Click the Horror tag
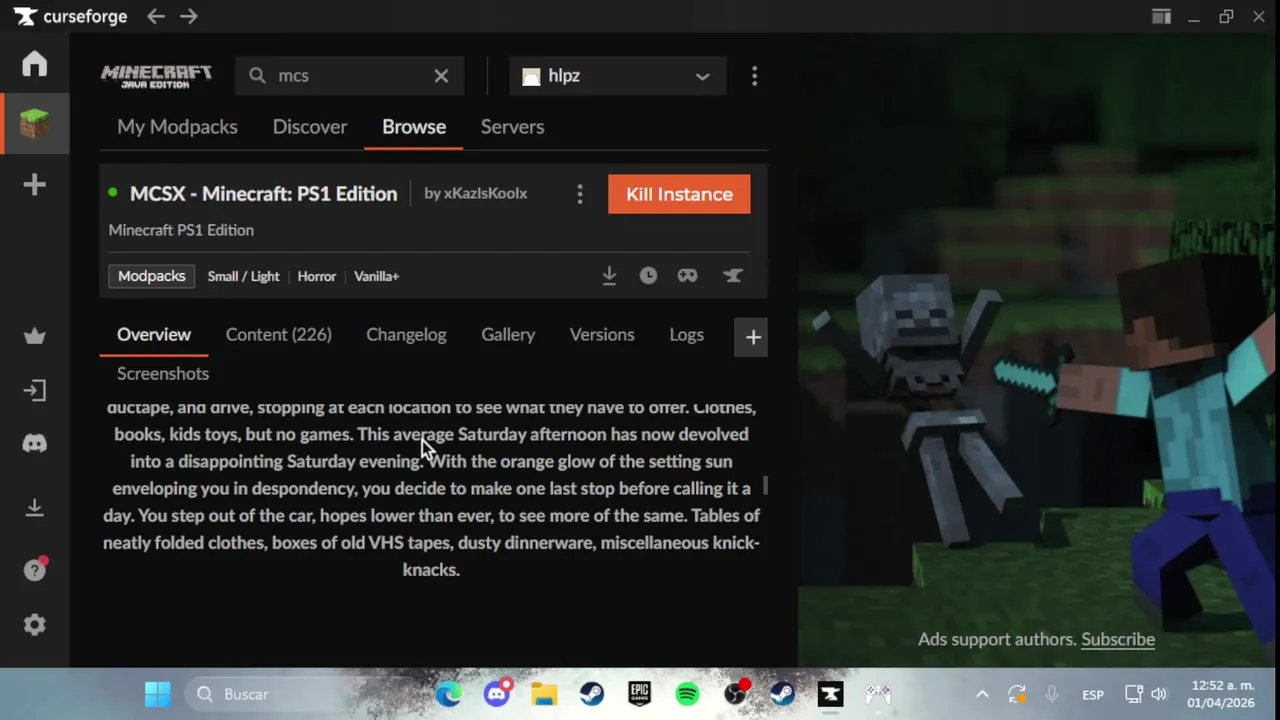The image size is (1280, 720). click(x=317, y=276)
